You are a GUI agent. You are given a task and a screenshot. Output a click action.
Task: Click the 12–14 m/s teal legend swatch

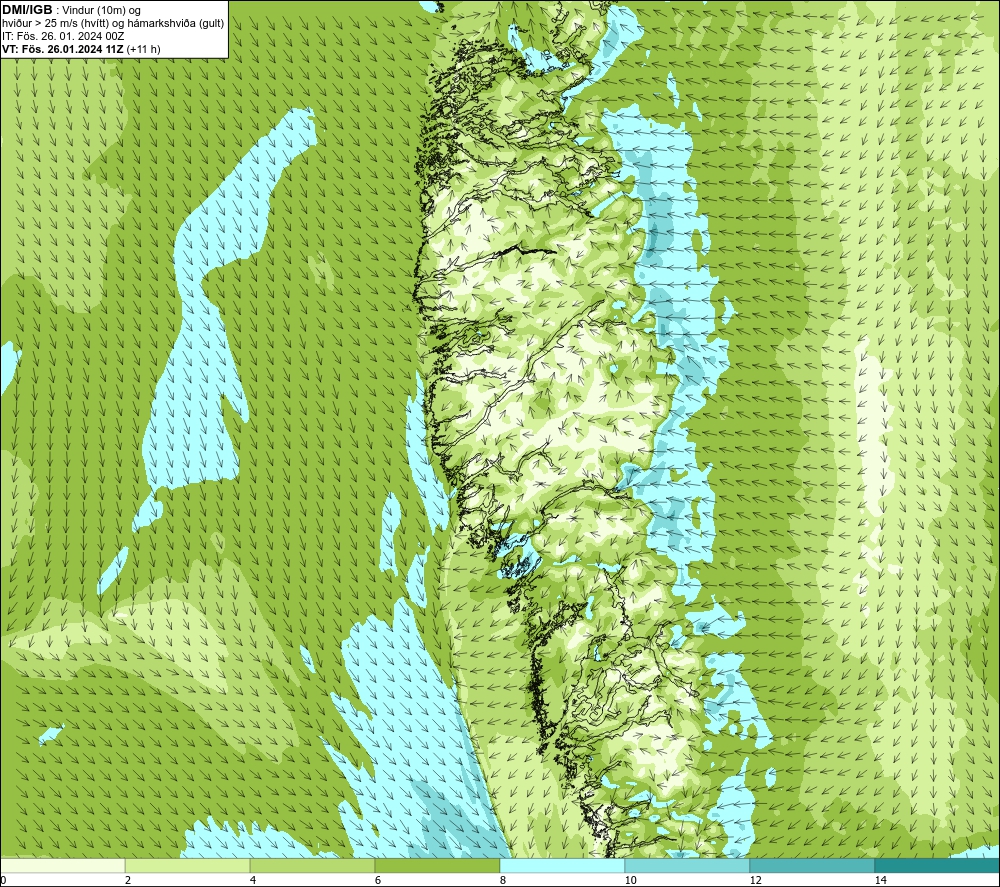click(812, 865)
